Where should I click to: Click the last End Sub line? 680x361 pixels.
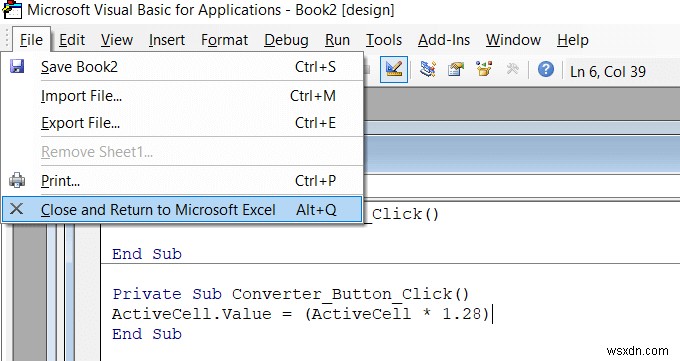click(147, 334)
